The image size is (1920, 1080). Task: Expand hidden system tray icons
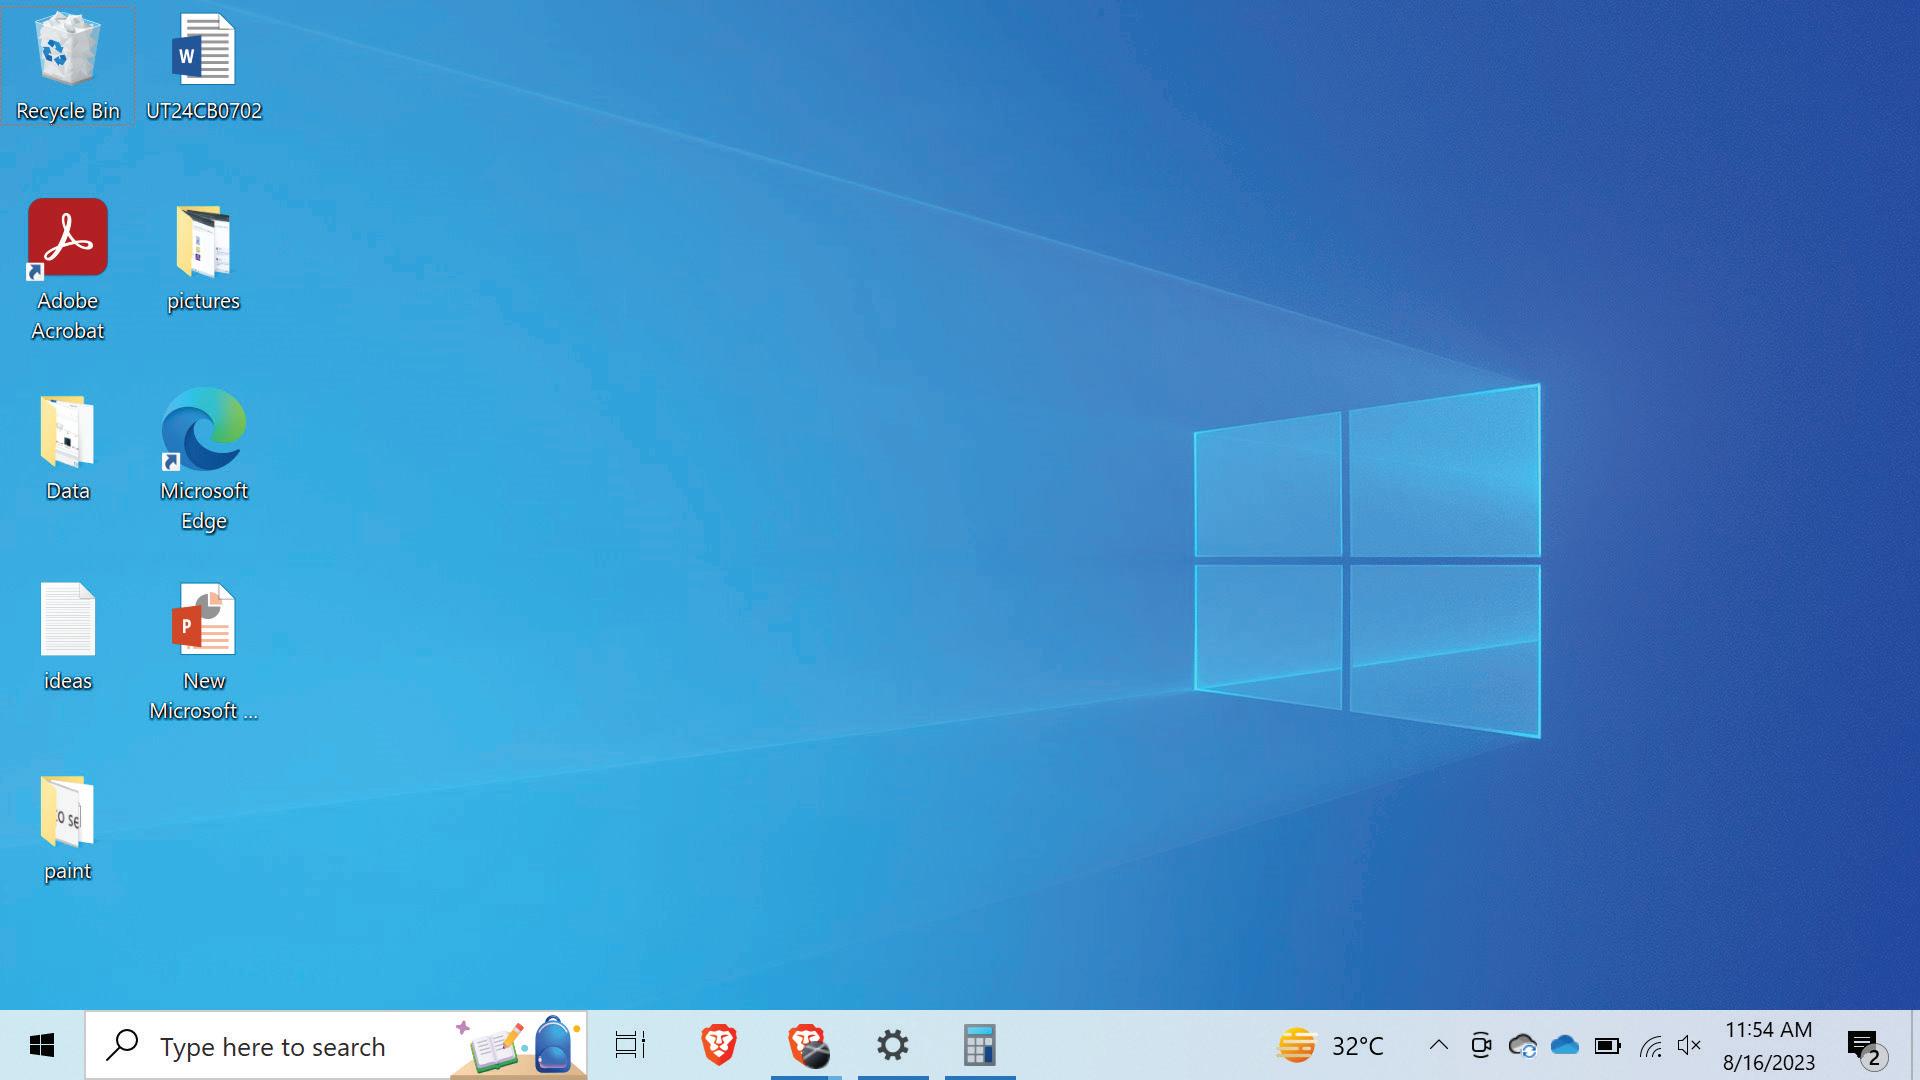(x=1438, y=1046)
